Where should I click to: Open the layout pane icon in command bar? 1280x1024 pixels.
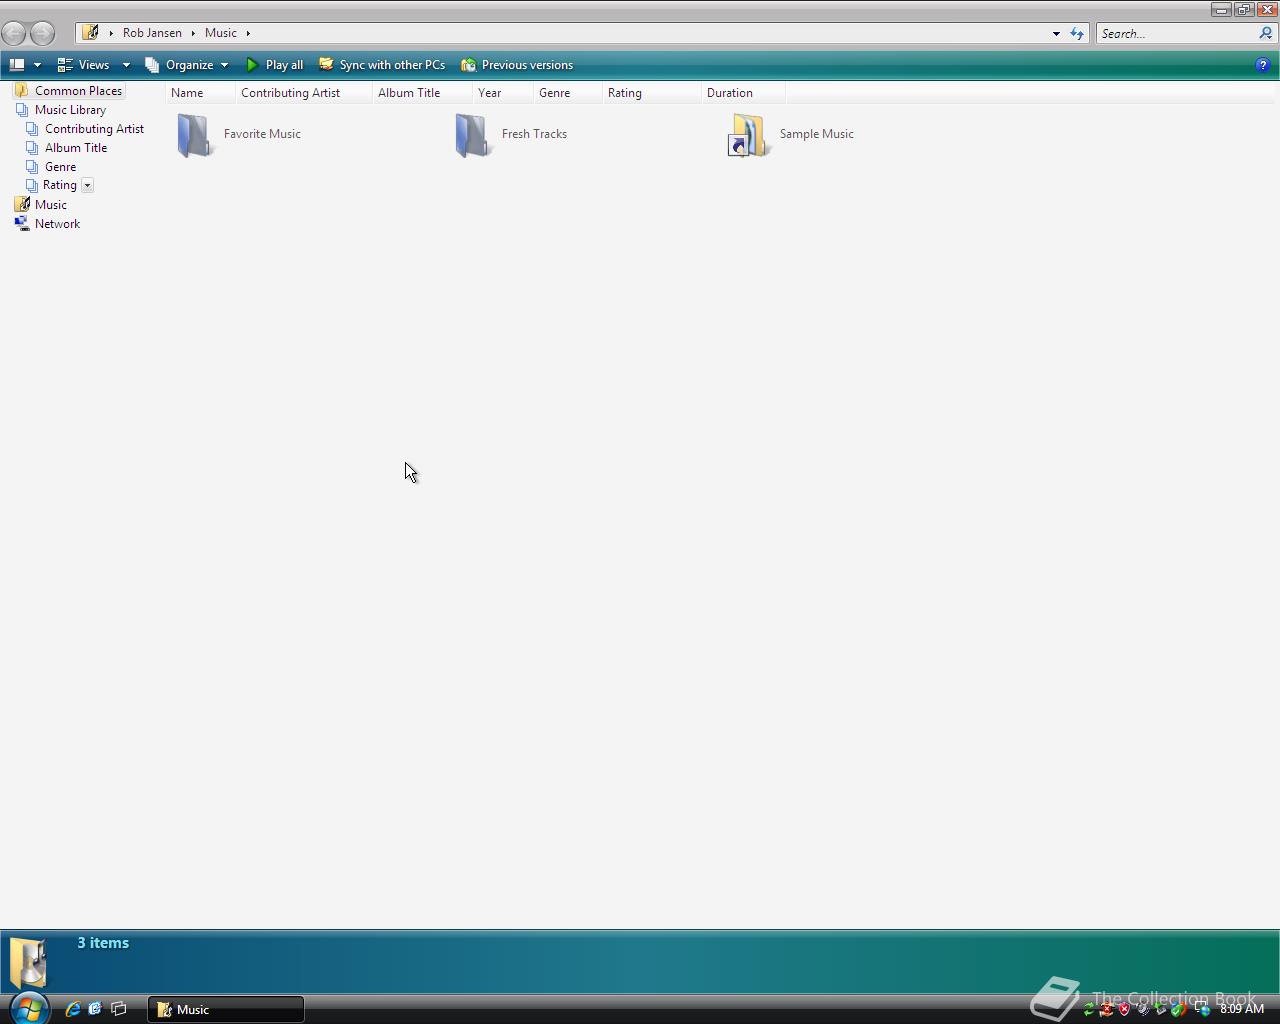[x=17, y=65]
